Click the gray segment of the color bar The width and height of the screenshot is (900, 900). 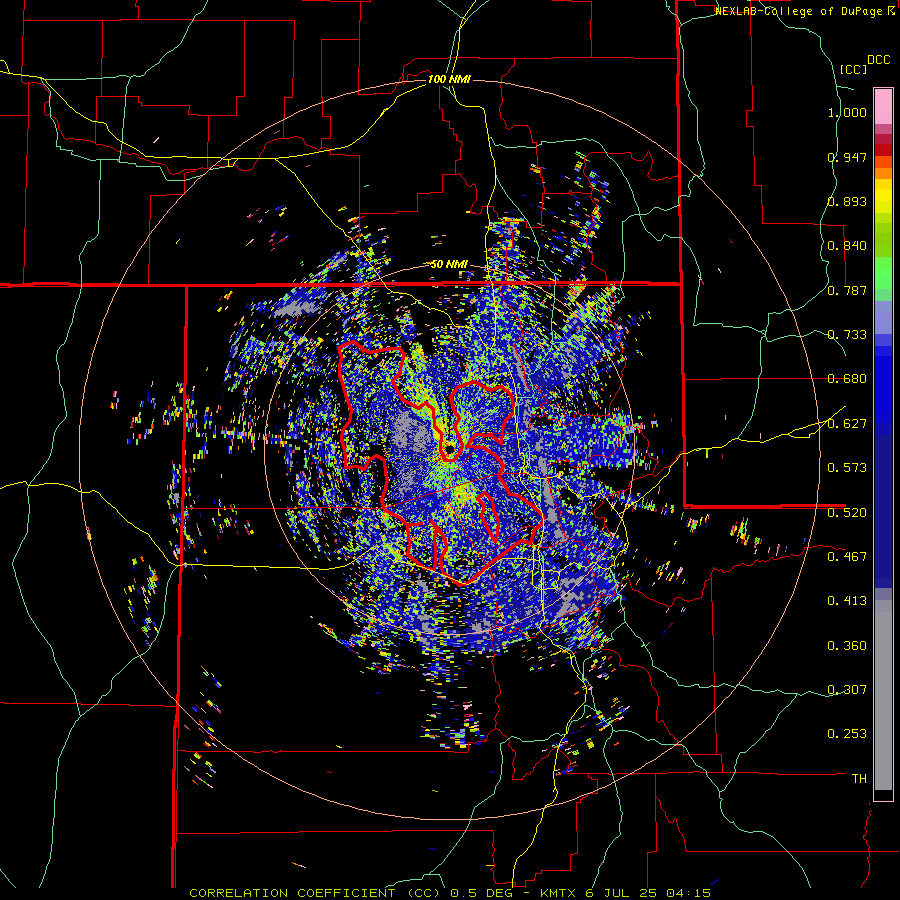[883, 695]
